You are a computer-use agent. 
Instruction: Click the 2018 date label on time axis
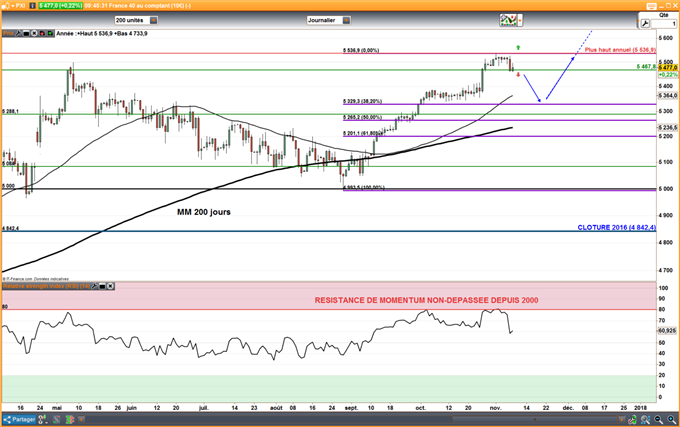(x=640, y=408)
